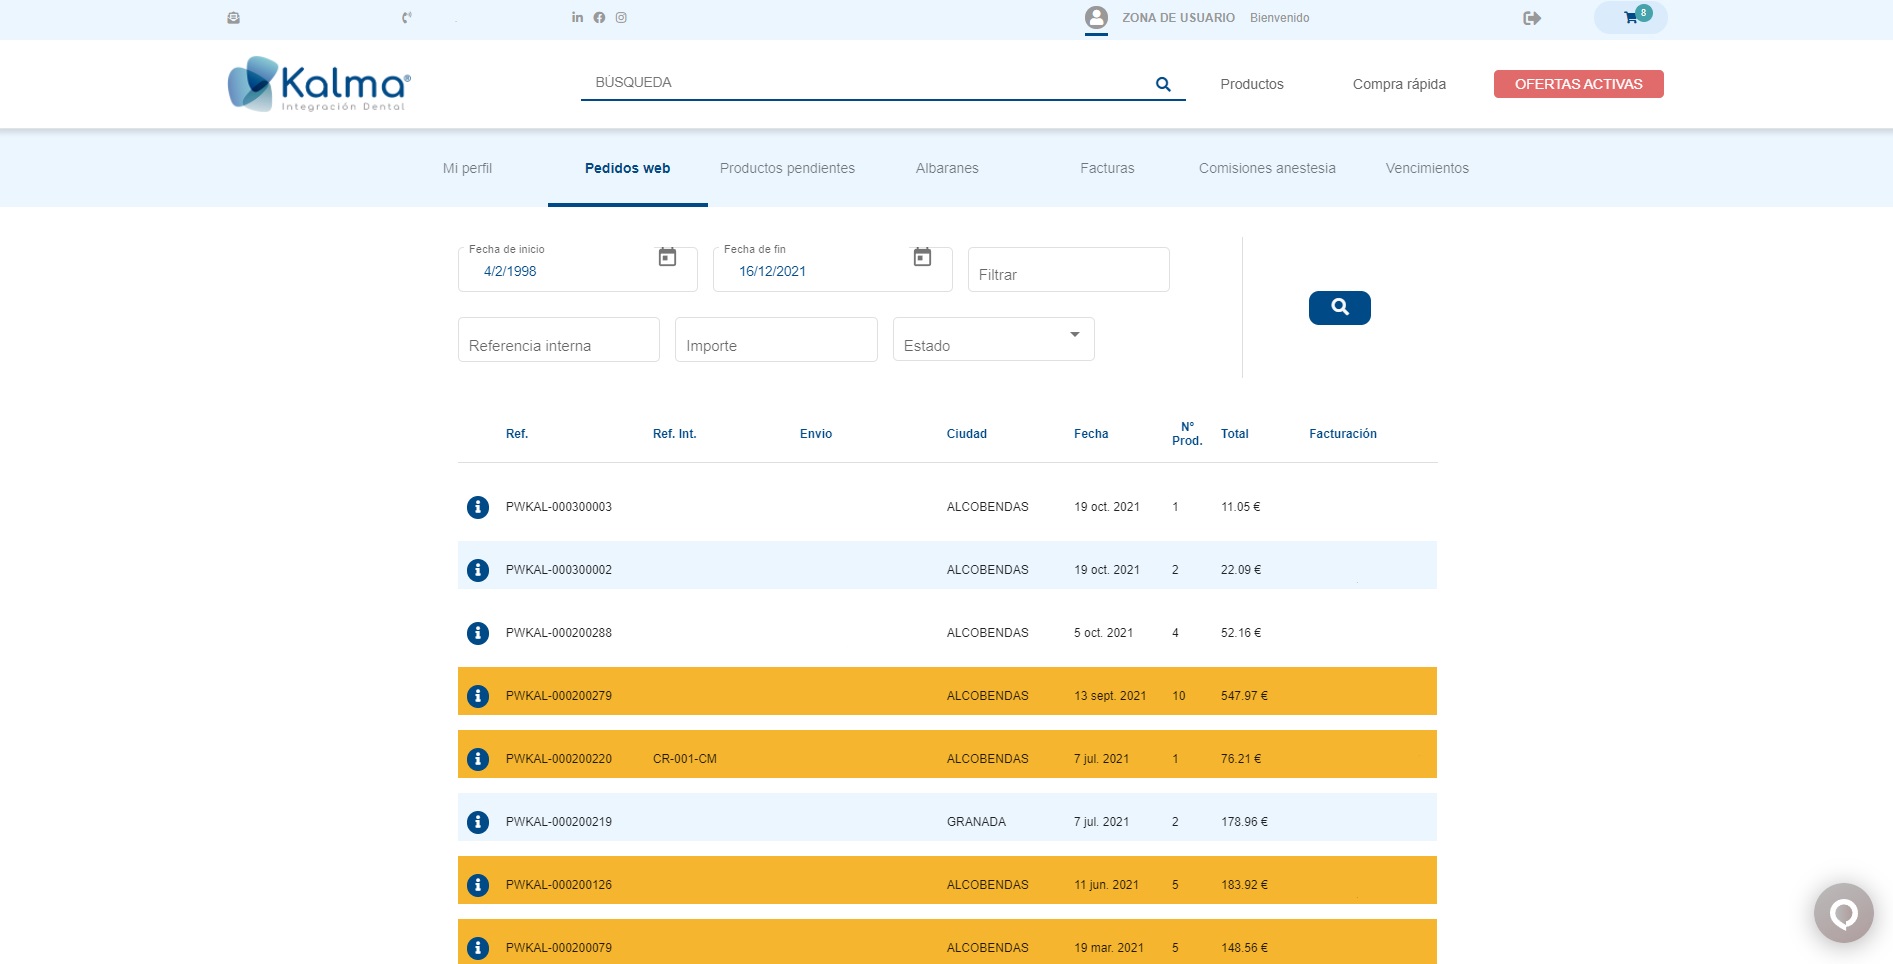This screenshot has height=964, width=1893.
Task: Click the Fecha de inicio date field
Action: coord(577,269)
